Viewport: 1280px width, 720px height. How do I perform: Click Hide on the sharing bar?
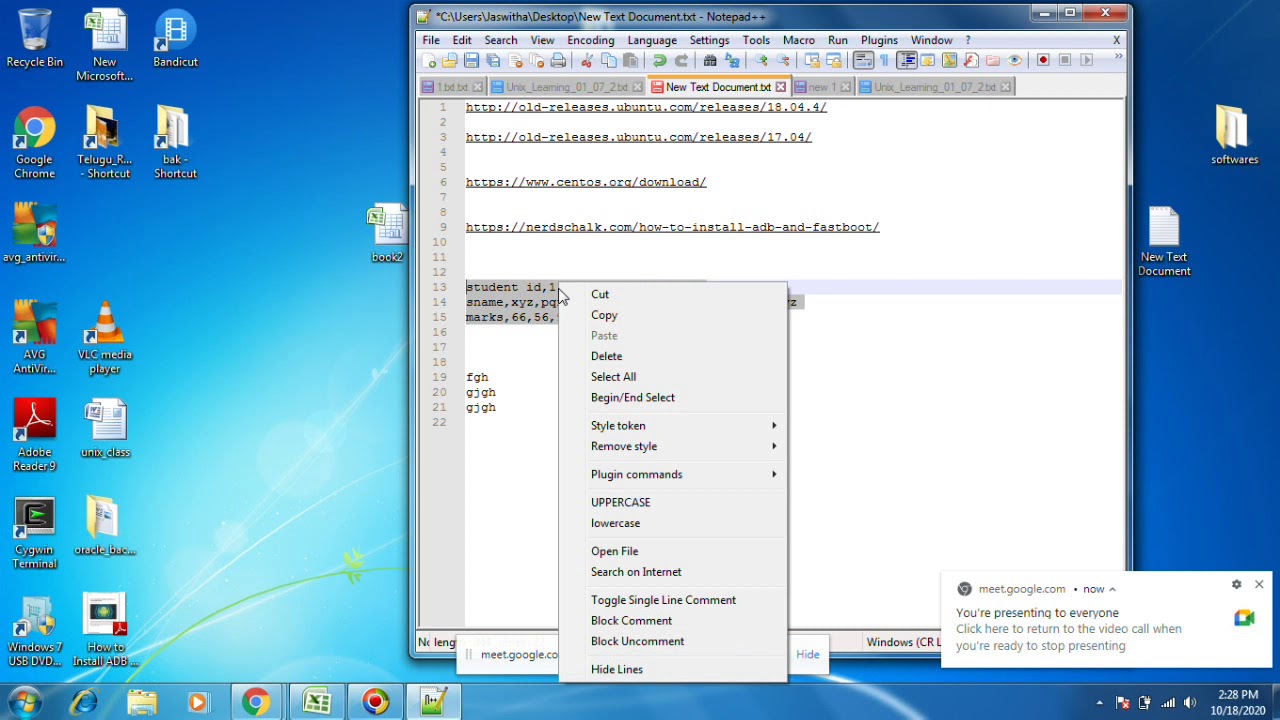click(807, 655)
